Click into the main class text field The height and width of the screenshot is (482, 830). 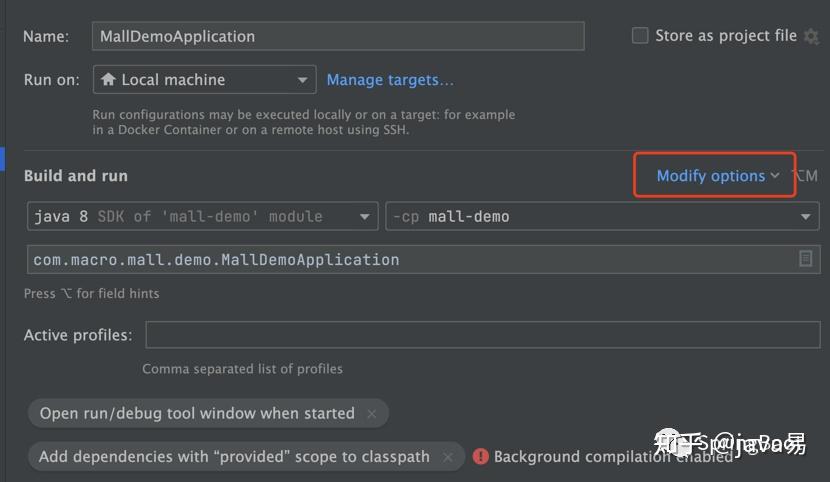pyautogui.click(x=410, y=259)
